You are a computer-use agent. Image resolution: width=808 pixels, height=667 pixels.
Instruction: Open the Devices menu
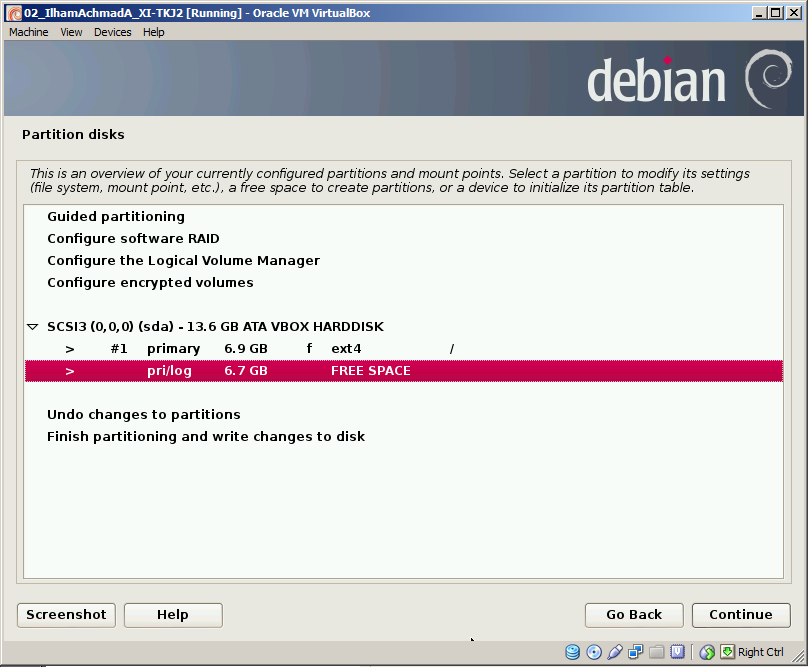112,31
